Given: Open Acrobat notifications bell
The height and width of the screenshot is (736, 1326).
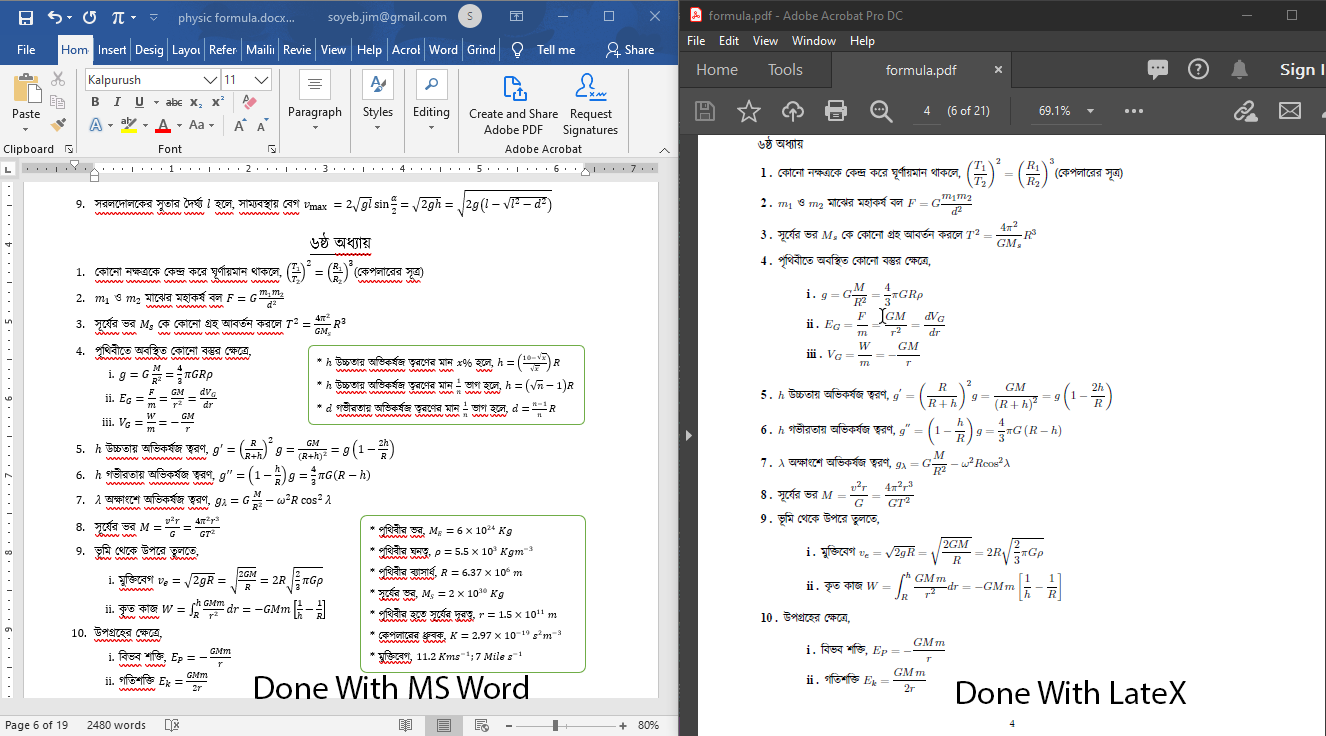Looking at the screenshot, I should click(1239, 69).
